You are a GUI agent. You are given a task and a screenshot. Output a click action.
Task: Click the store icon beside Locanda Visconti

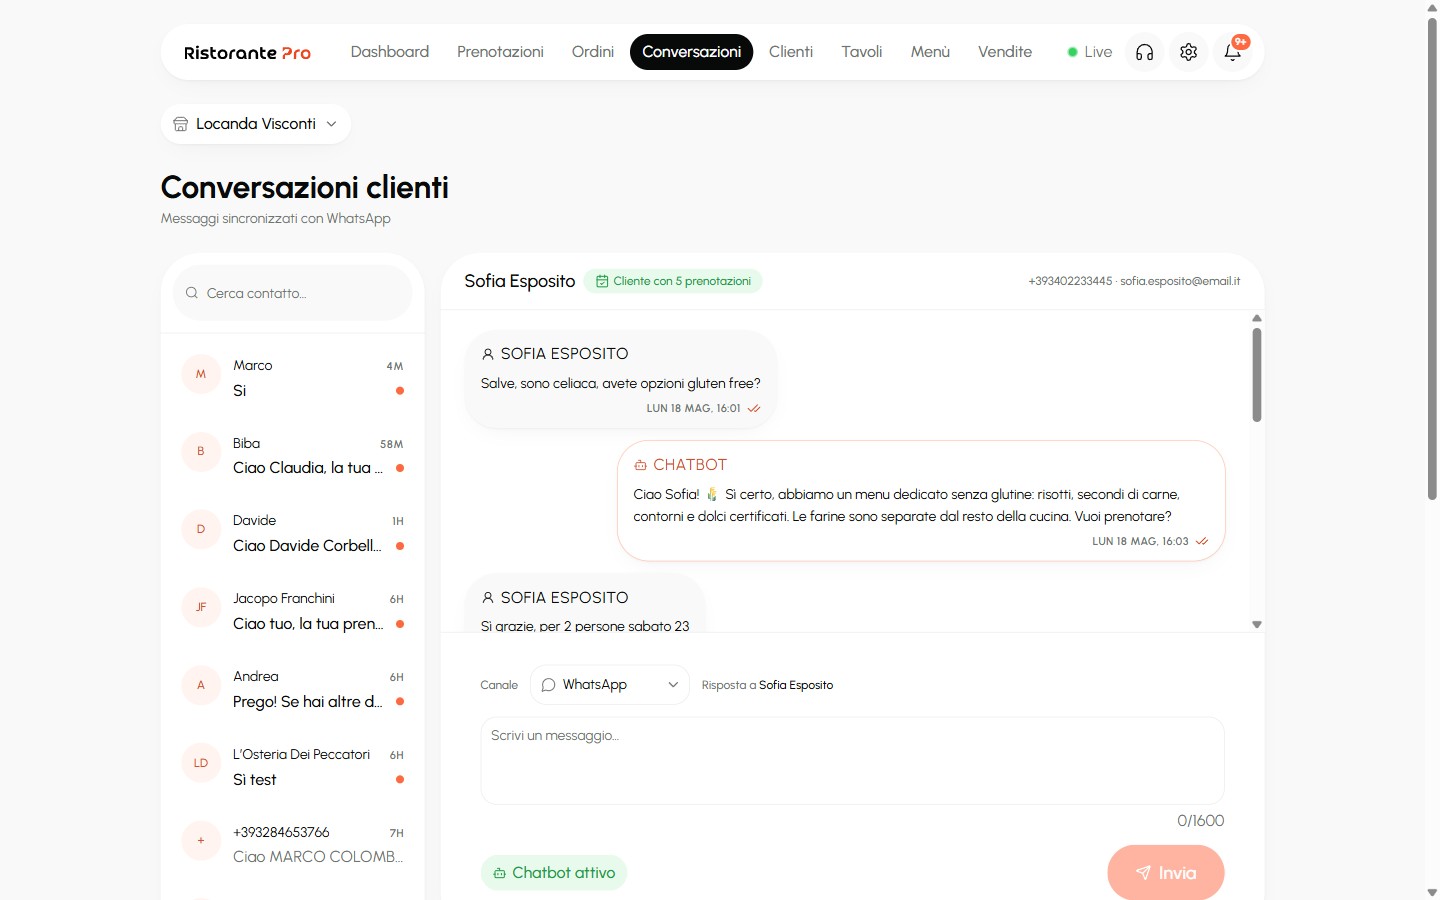click(x=180, y=124)
